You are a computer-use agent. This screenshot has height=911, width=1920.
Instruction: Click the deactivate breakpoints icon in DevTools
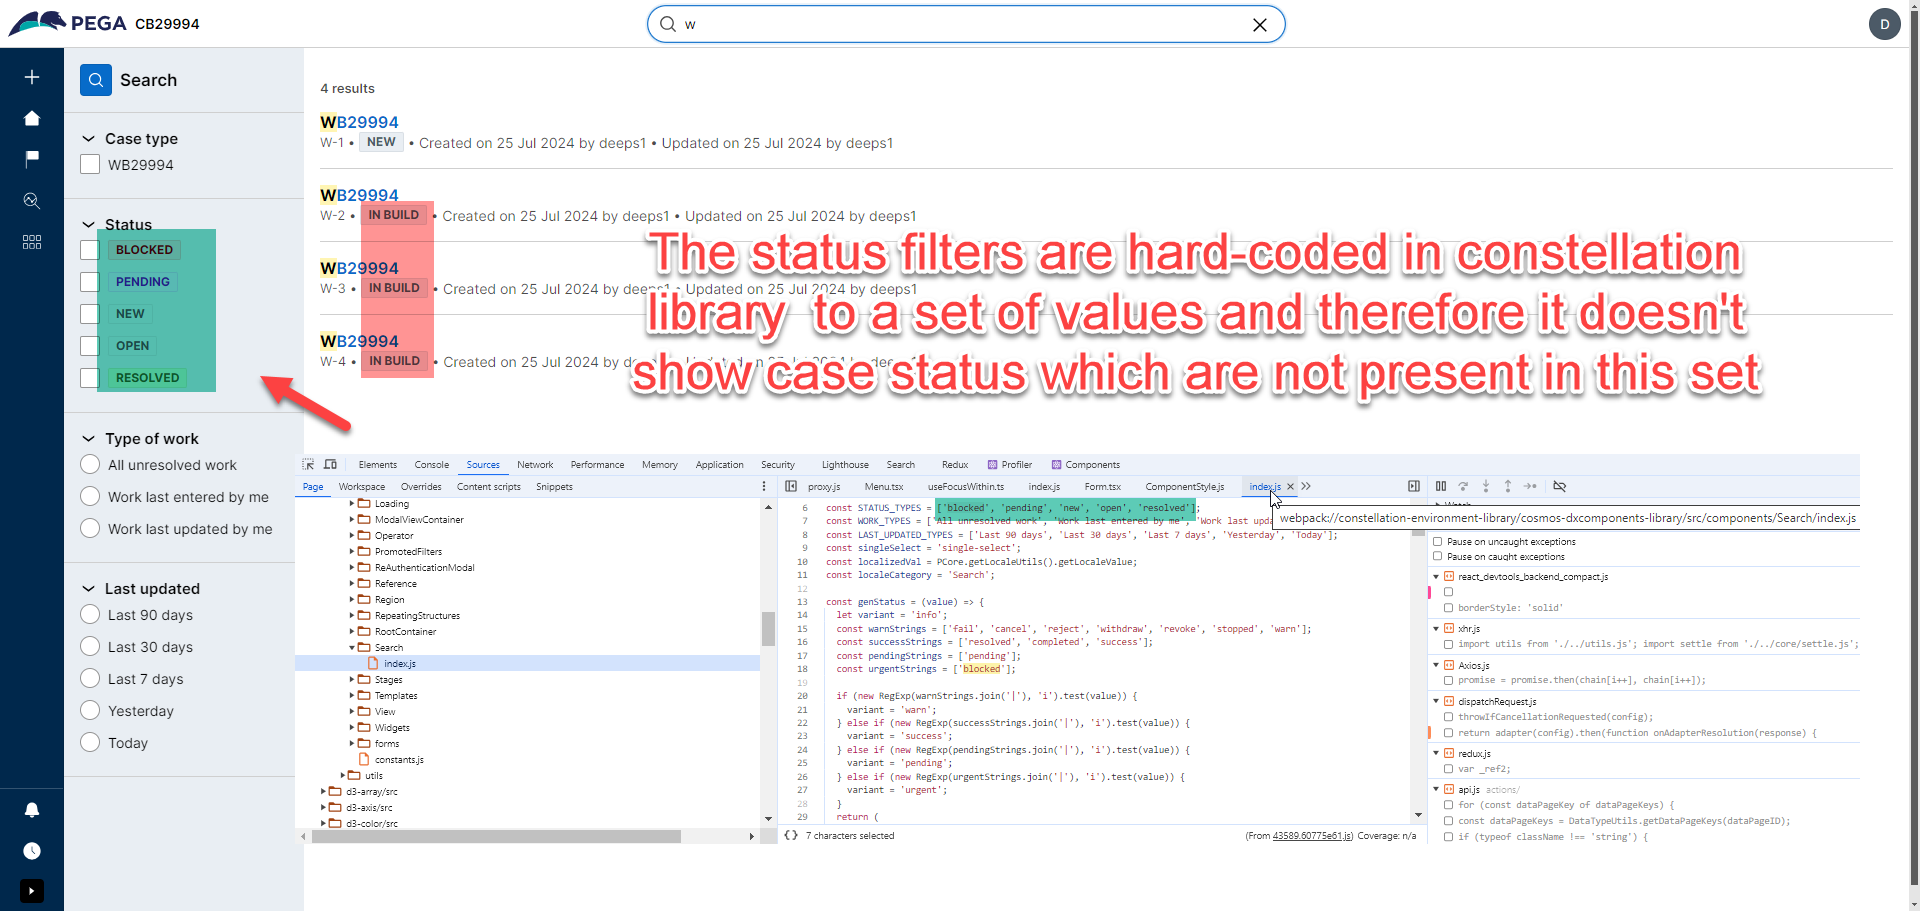coord(1560,486)
